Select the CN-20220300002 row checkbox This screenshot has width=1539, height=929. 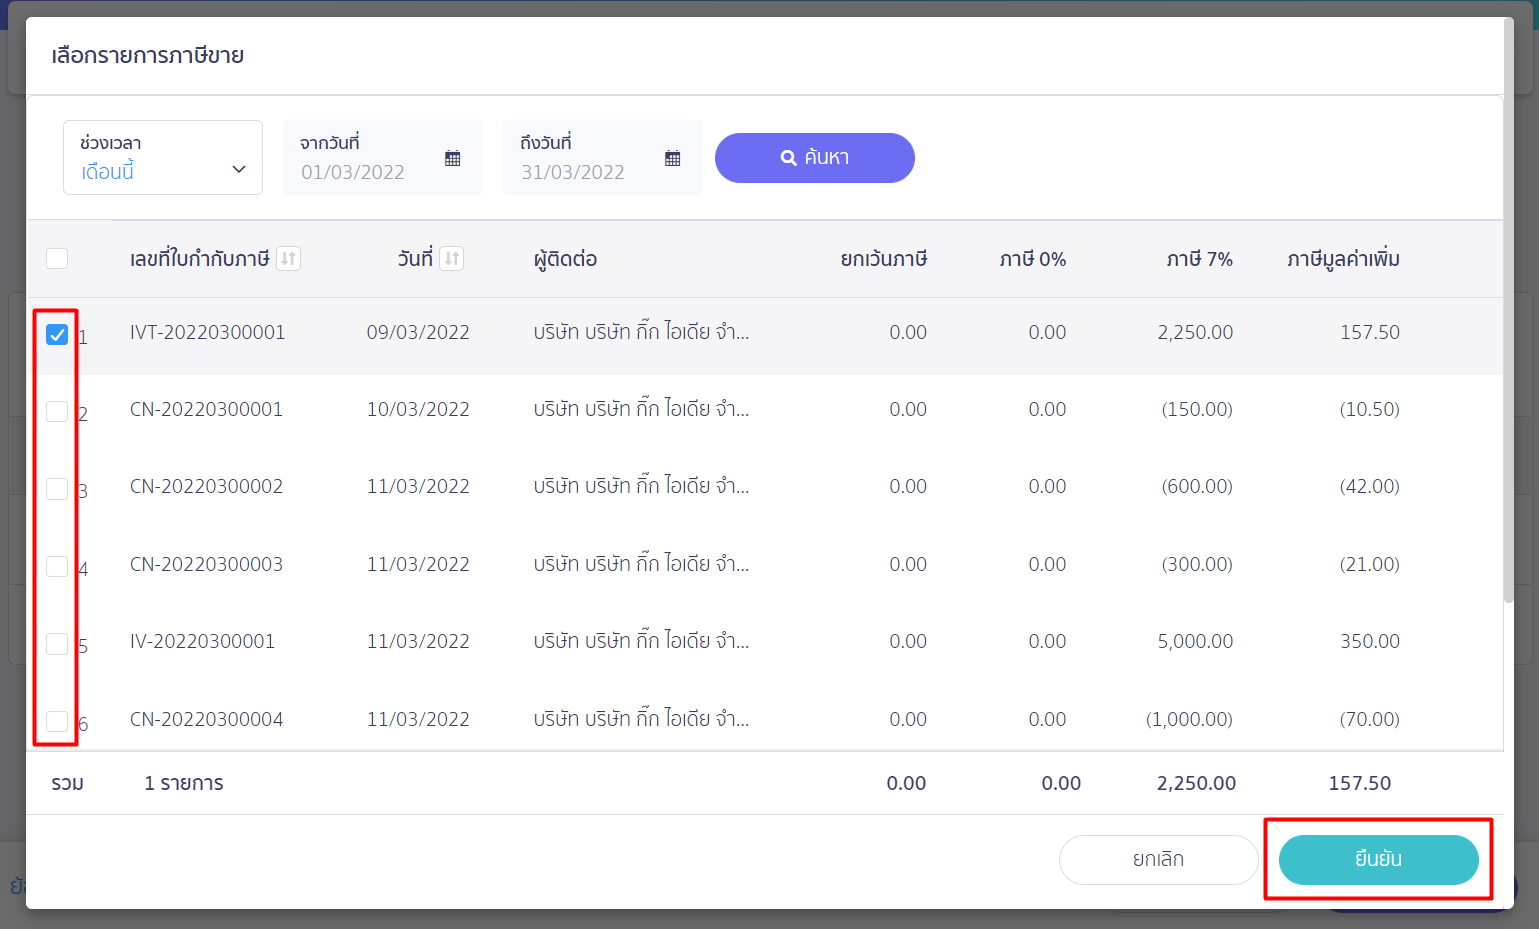pyautogui.click(x=57, y=489)
